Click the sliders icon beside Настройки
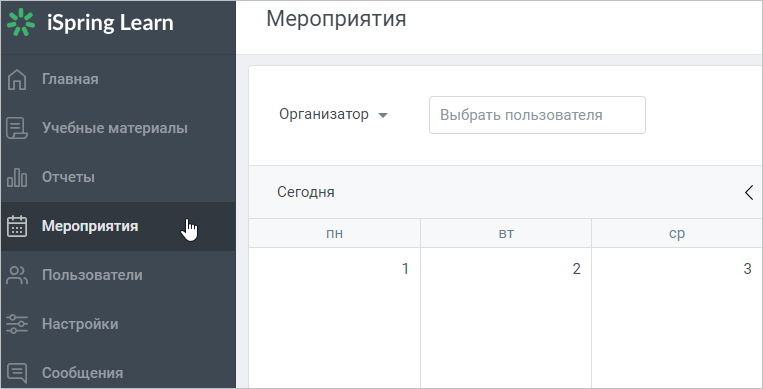Viewport: 763px width, 389px height. point(17,324)
